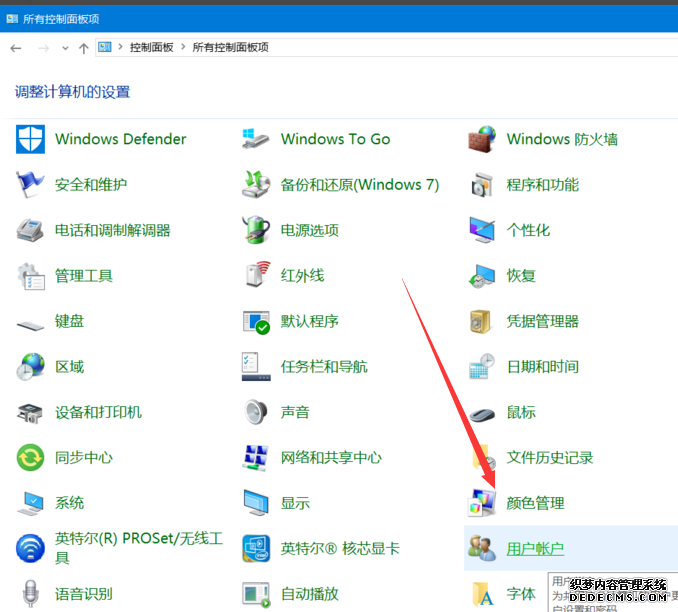The width and height of the screenshot is (678, 612).
Task: Open the 鼠标 mouse icon
Action: 482,415
